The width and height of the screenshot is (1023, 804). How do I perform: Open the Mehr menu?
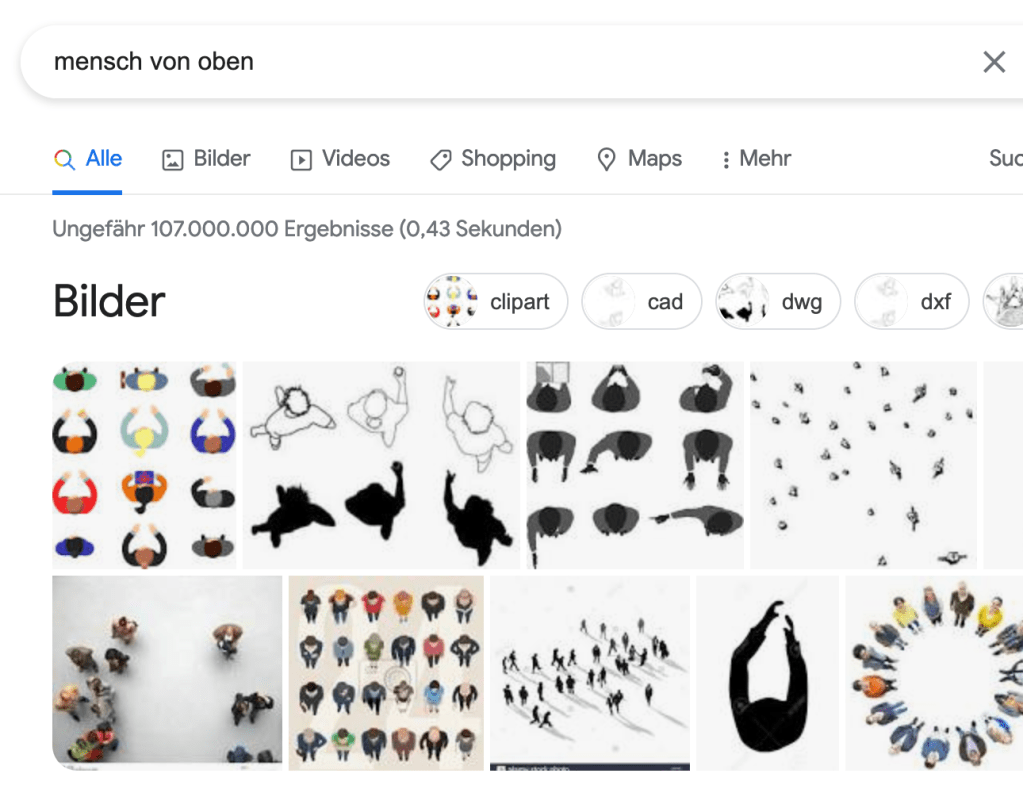tap(757, 159)
